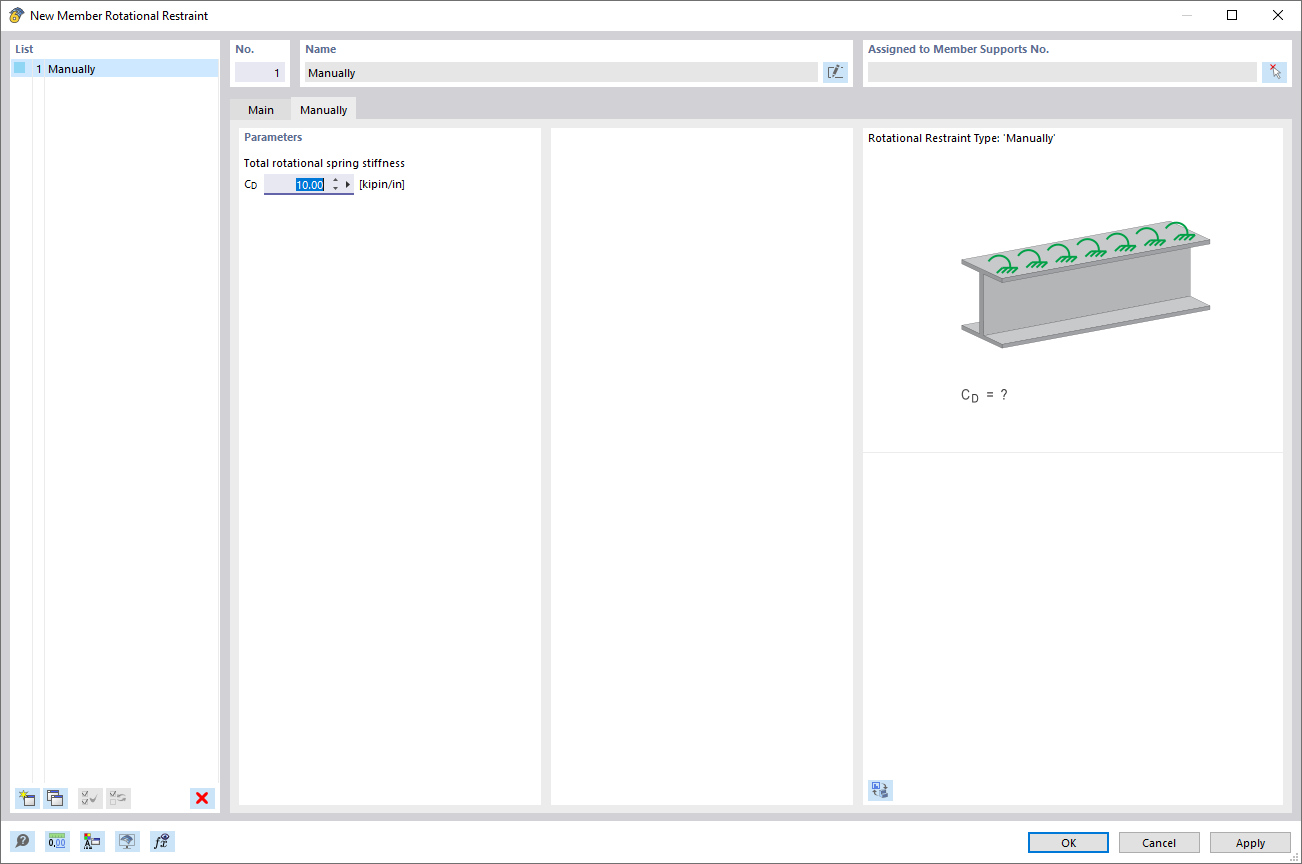Switch to the Manually tab

[x=322, y=109]
